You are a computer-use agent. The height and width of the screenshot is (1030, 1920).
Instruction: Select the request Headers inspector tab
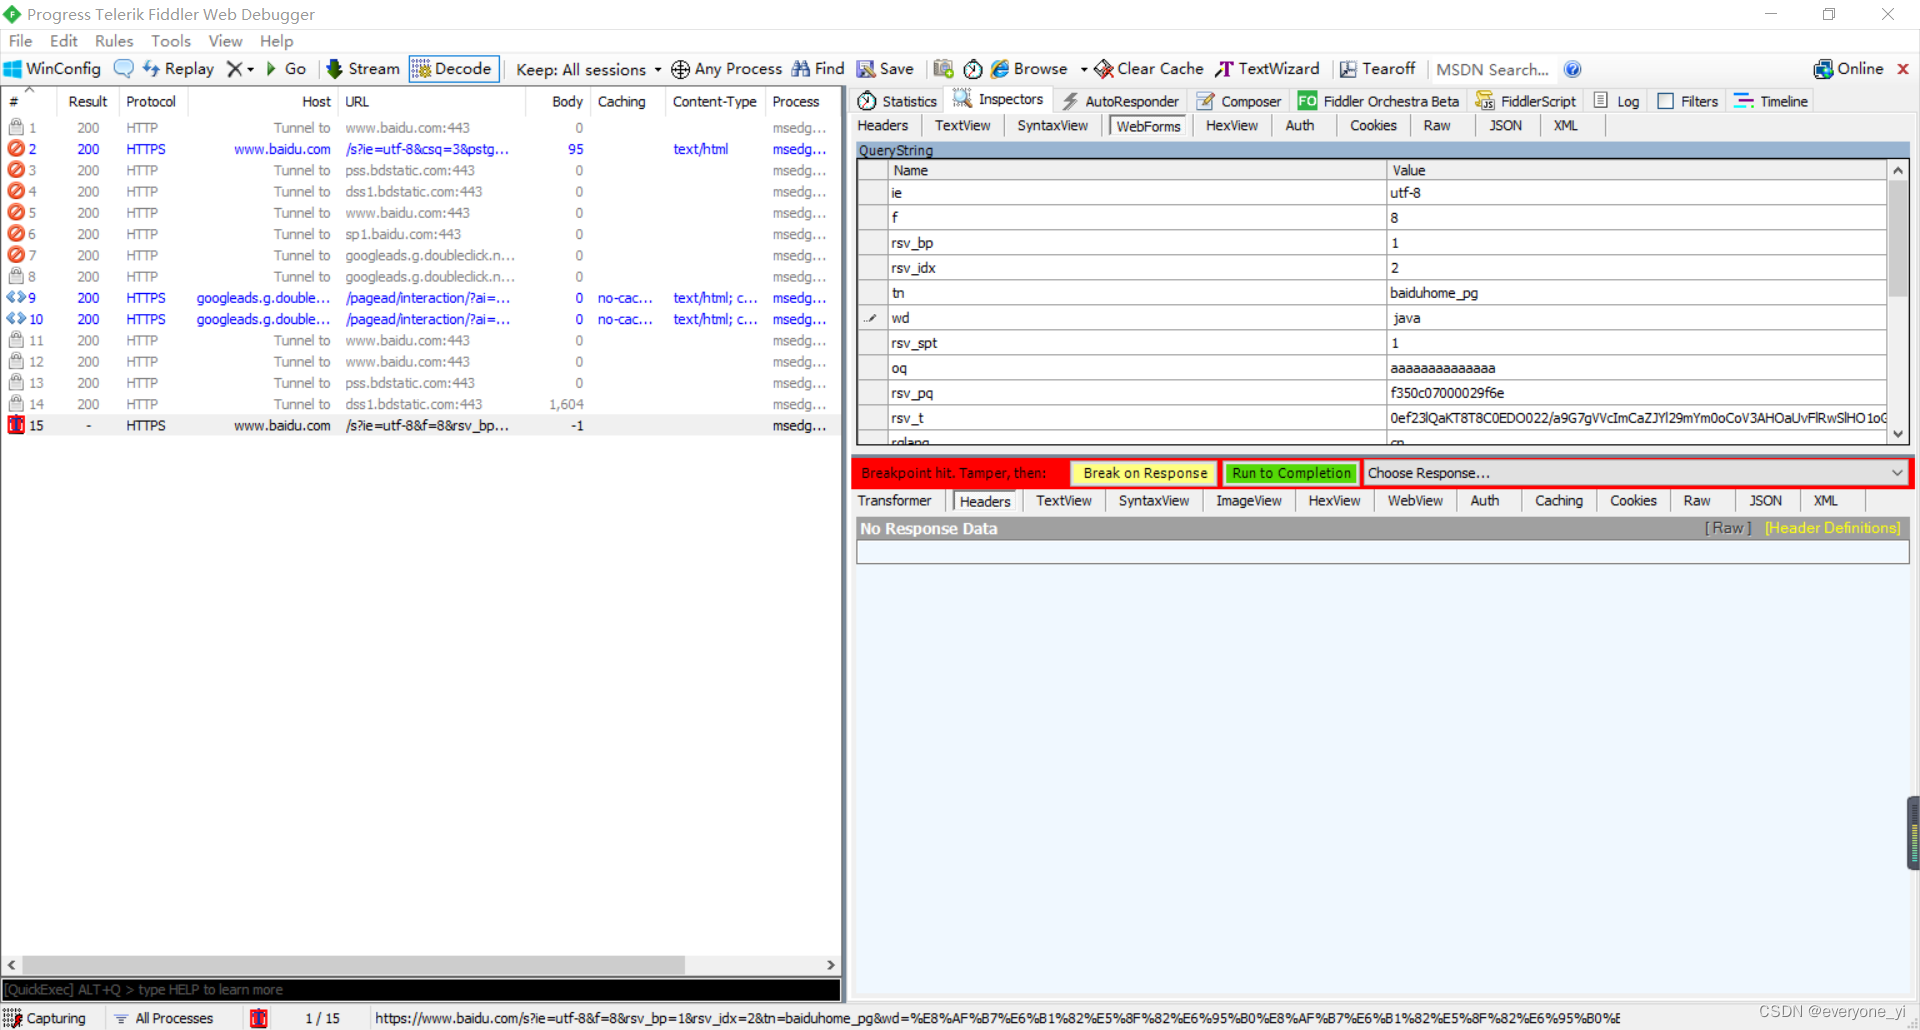point(882,125)
